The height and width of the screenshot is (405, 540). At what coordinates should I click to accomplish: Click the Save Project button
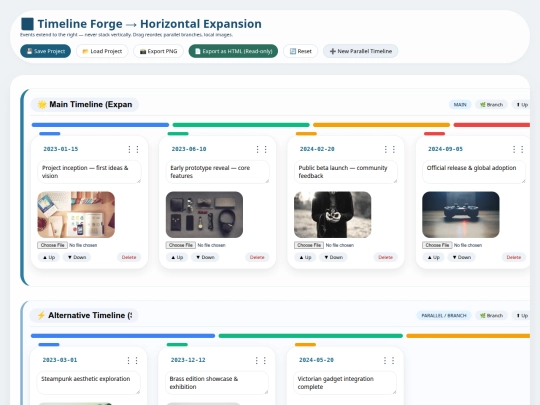pos(45,51)
